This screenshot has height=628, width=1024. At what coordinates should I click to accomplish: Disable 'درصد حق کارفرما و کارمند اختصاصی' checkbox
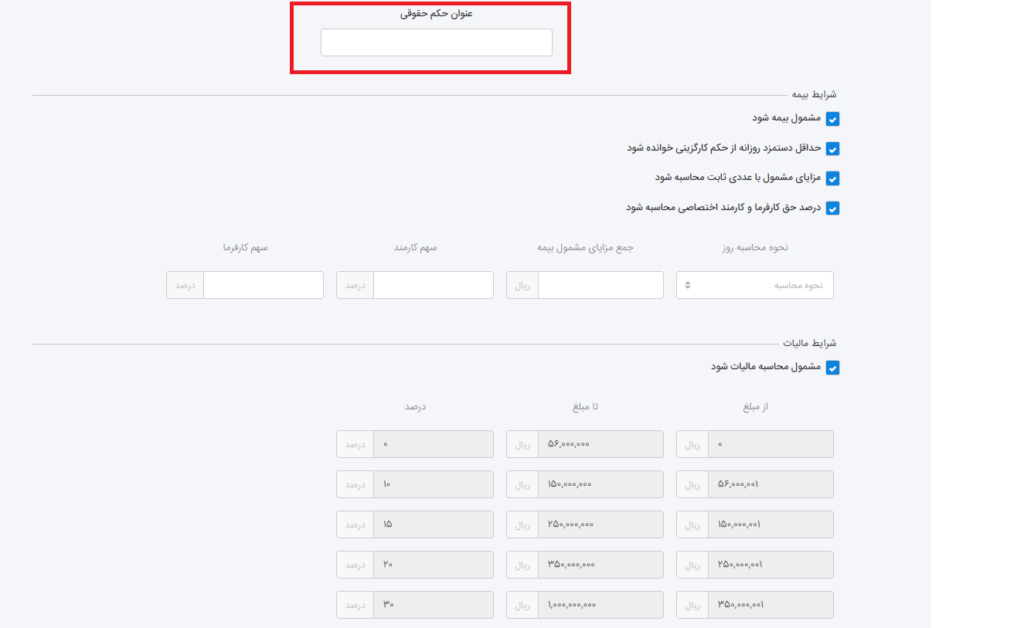pos(832,209)
